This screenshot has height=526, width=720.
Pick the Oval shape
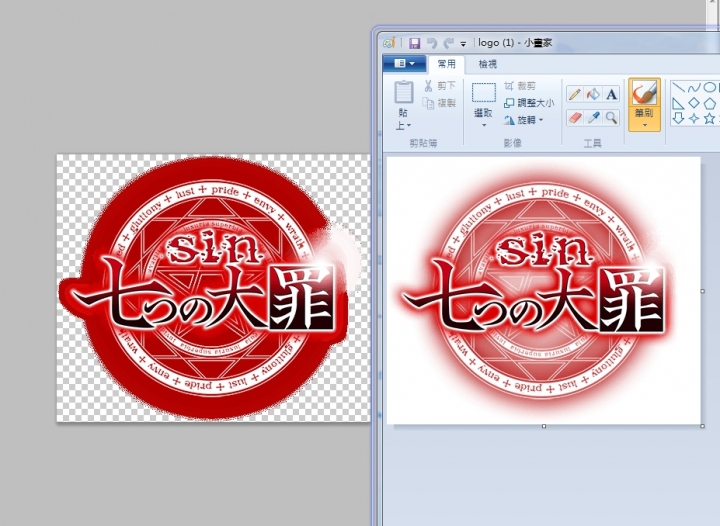[710, 87]
